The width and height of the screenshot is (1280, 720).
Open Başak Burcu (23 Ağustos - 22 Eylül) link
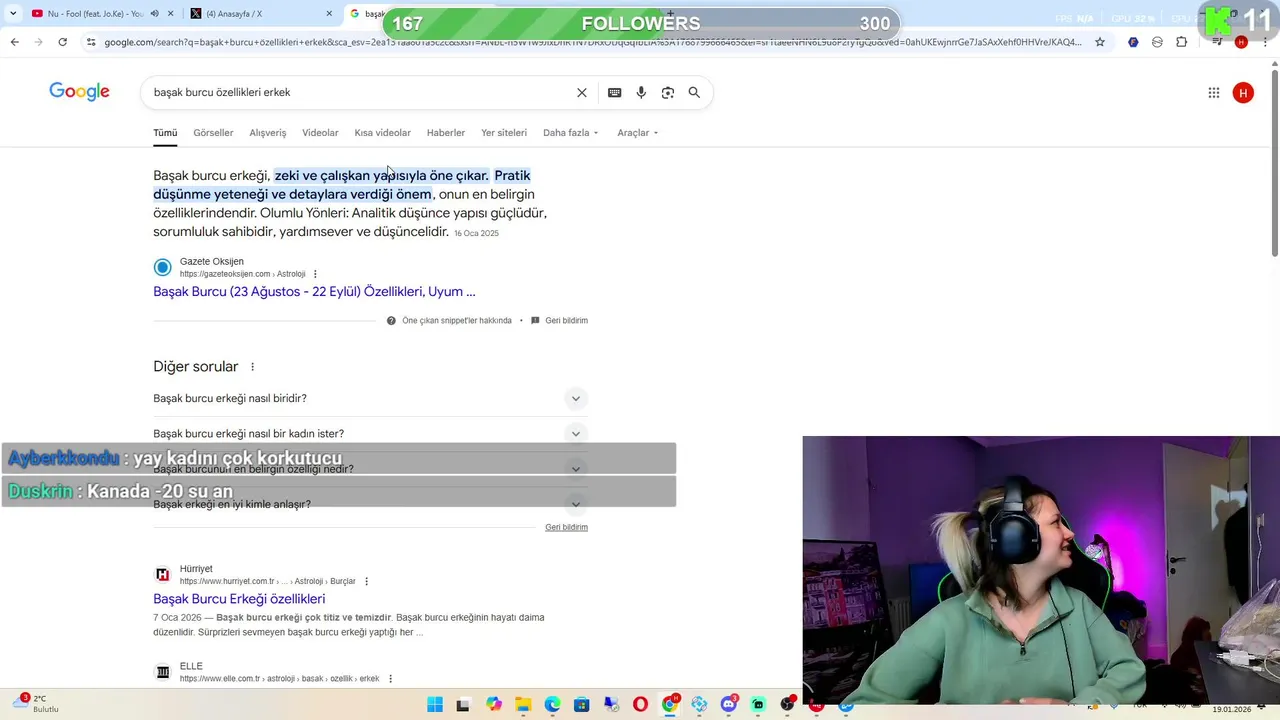pyautogui.click(x=314, y=292)
